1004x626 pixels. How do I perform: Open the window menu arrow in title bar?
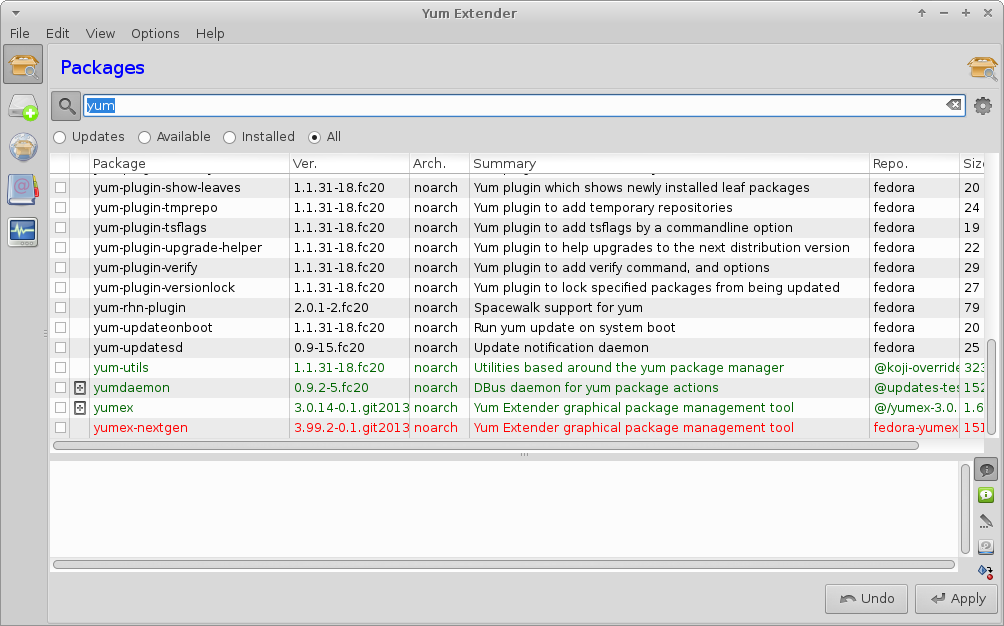pos(16,13)
